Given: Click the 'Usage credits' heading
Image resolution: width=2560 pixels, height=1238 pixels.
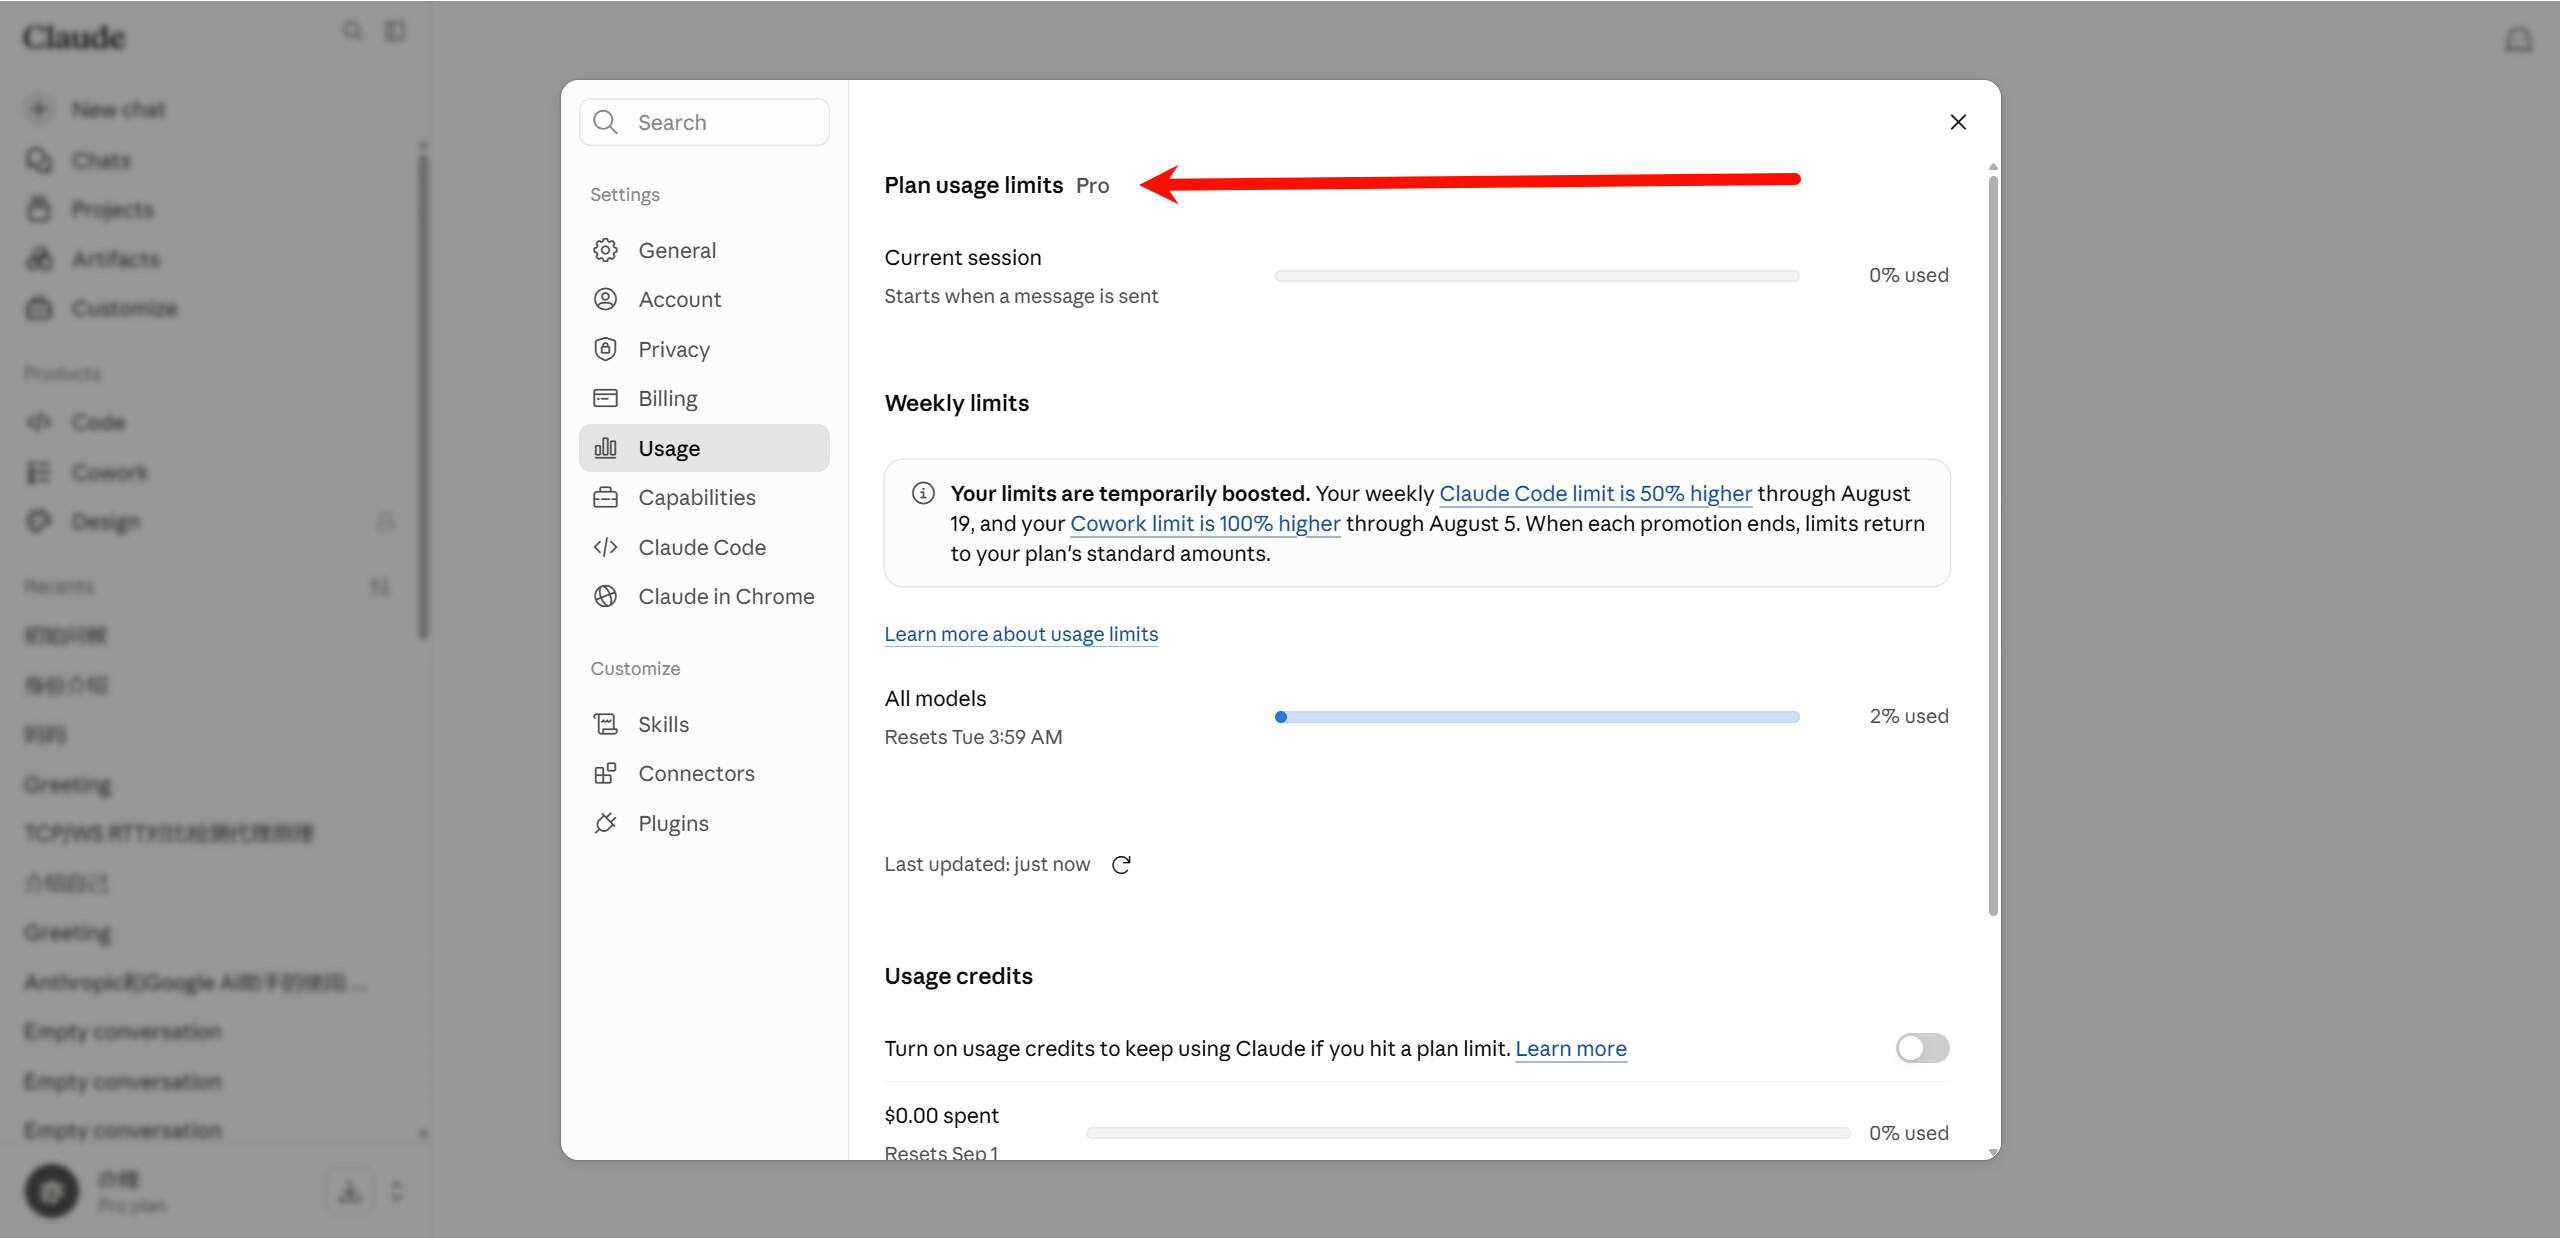Looking at the screenshot, I should 958,976.
